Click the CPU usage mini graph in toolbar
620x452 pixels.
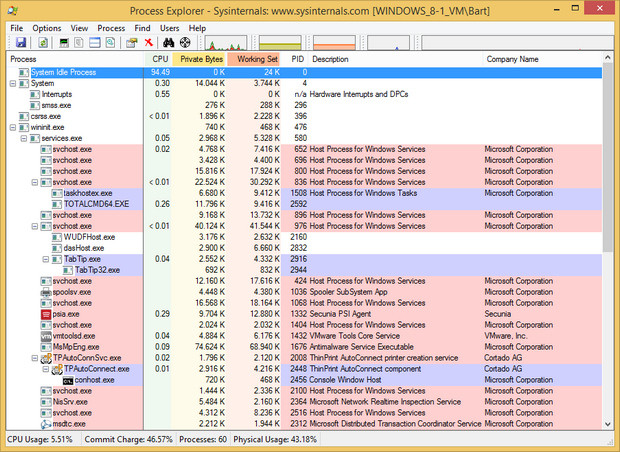(x=225, y=43)
